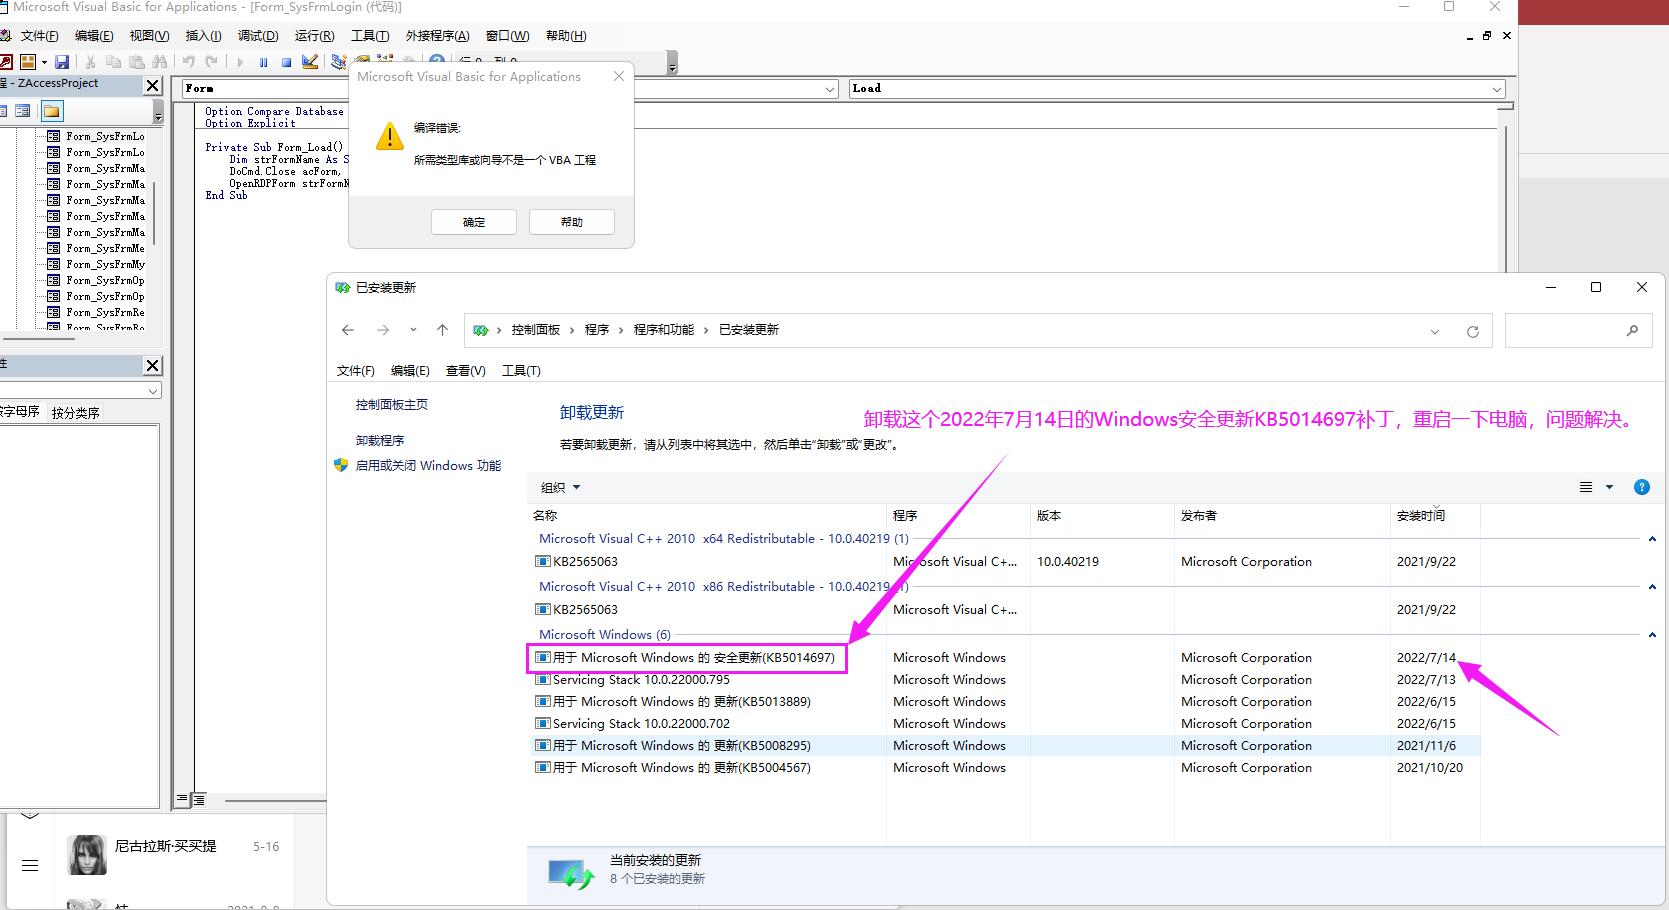The height and width of the screenshot is (910, 1669).
Task: Click the Run Sub play icon
Action: (240, 62)
